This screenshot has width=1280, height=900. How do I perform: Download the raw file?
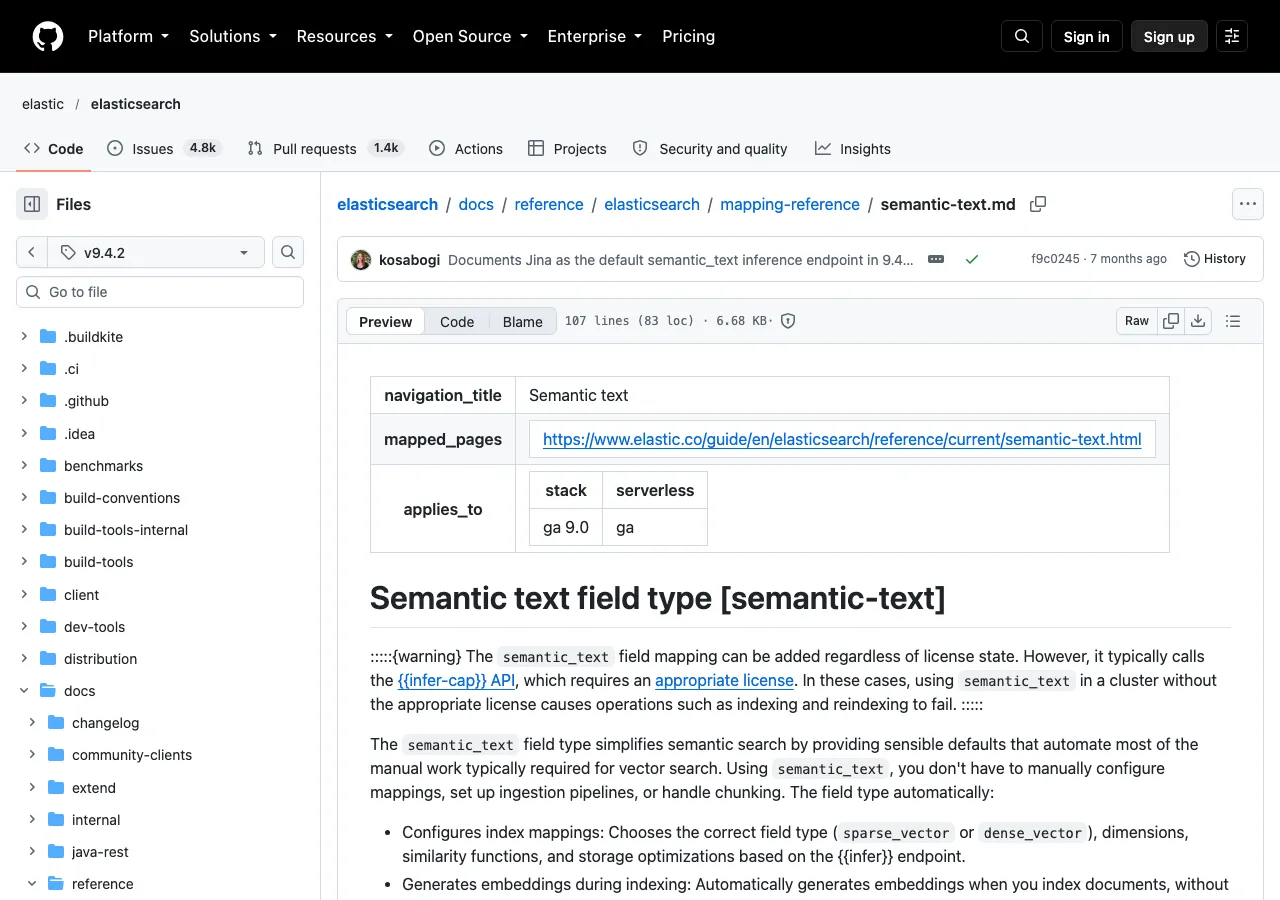[x=1198, y=321]
